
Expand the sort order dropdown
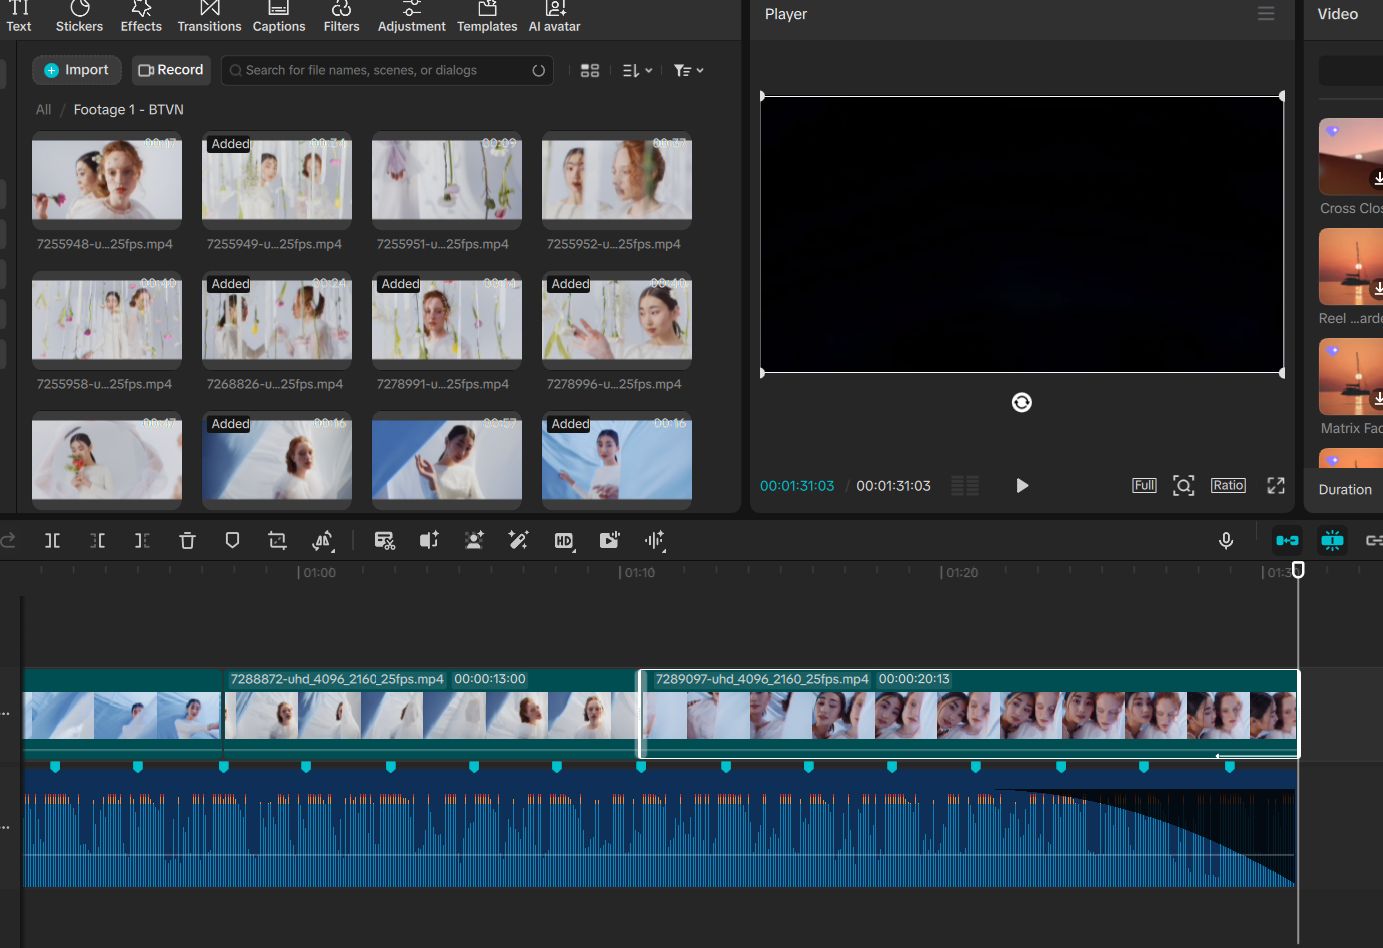click(x=637, y=70)
